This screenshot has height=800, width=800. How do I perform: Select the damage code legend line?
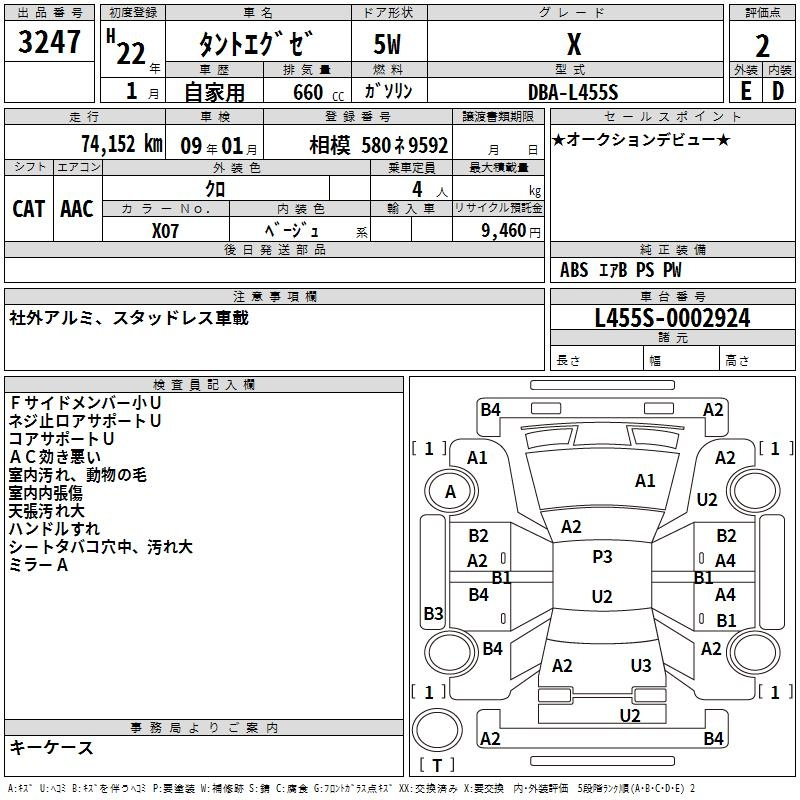352,788
